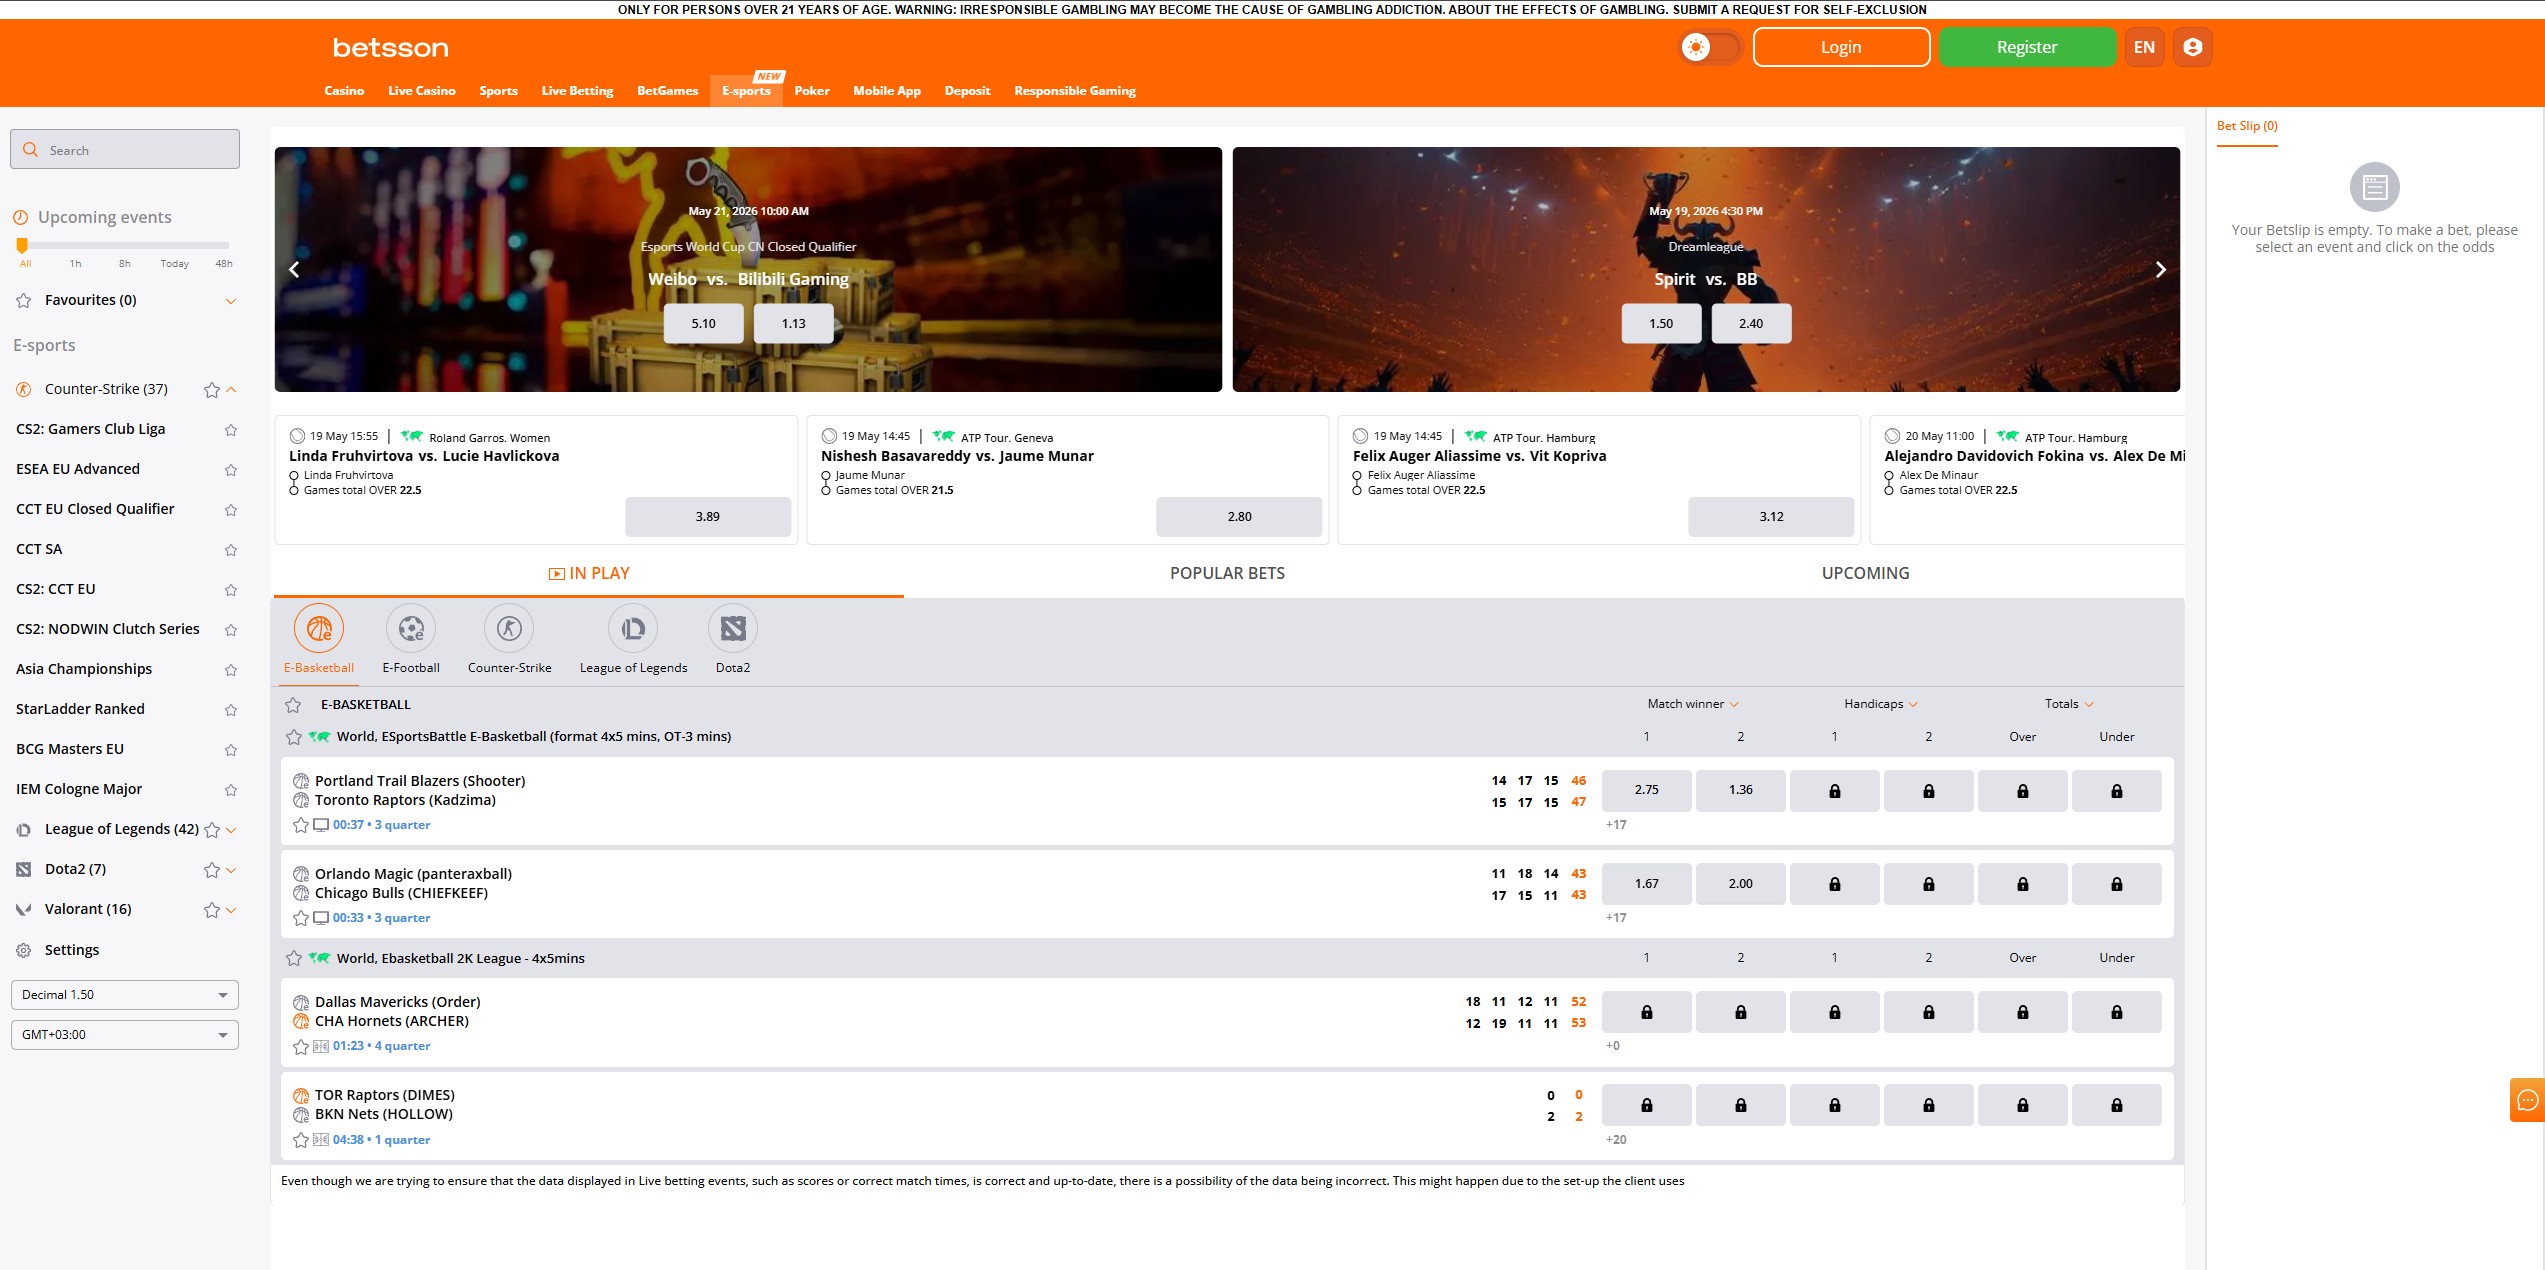Click the Search input field

125,150
